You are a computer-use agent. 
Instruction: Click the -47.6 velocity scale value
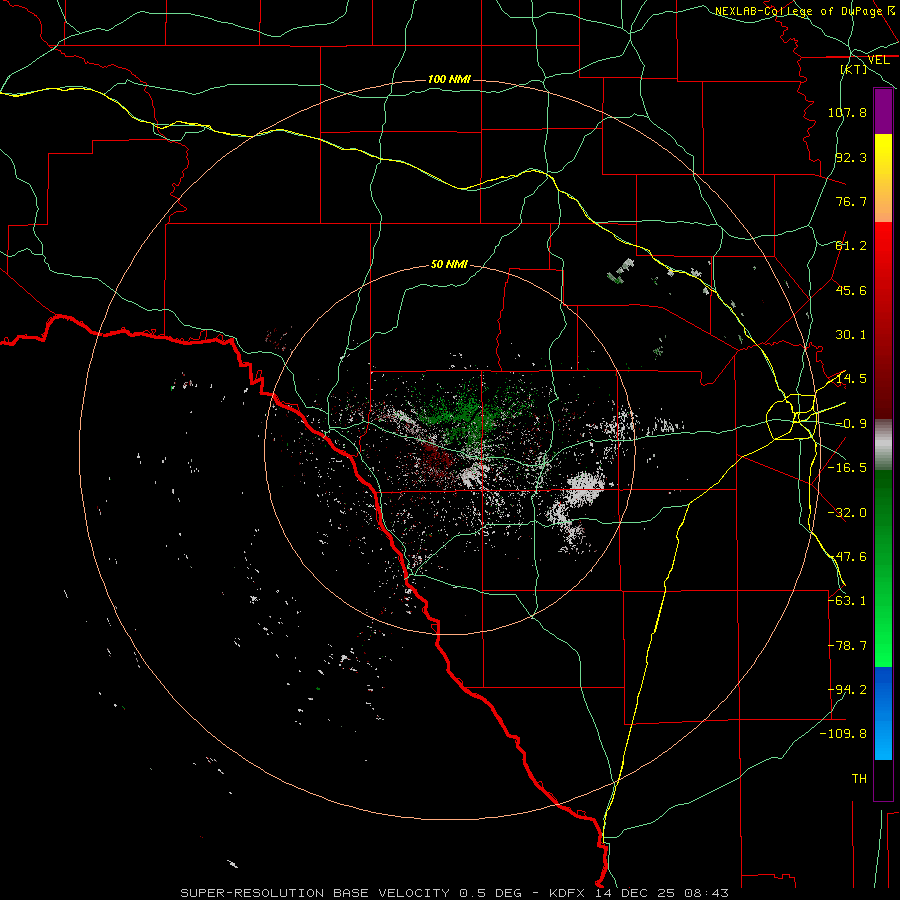point(847,557)
